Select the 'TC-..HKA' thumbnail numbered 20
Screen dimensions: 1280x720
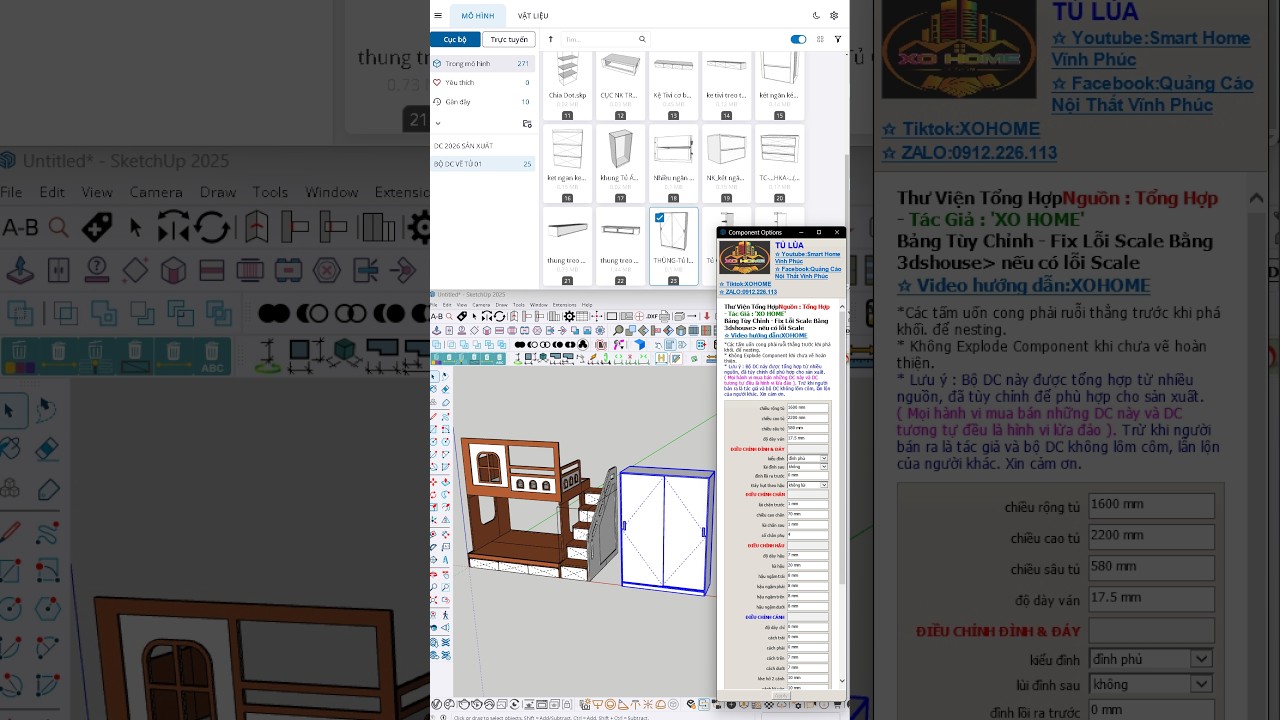pos(779,163)
